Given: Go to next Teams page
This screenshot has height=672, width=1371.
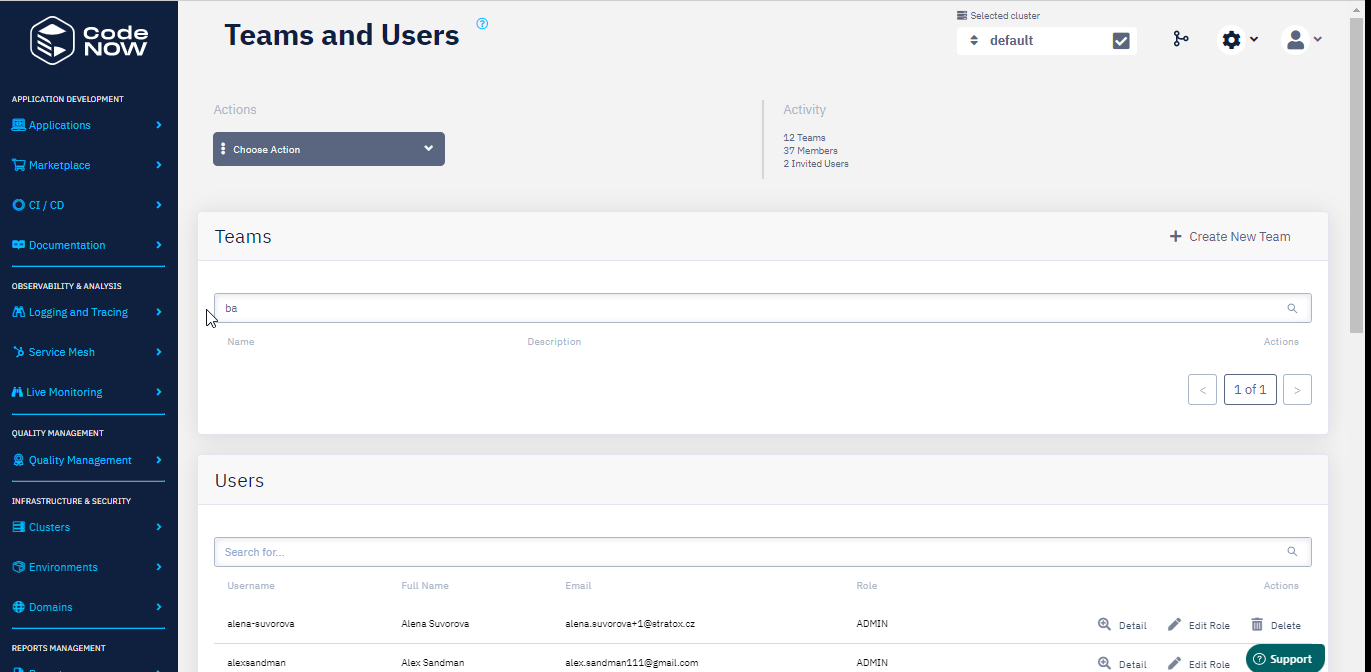Looking at the screenshot, I should point(1297,390).
